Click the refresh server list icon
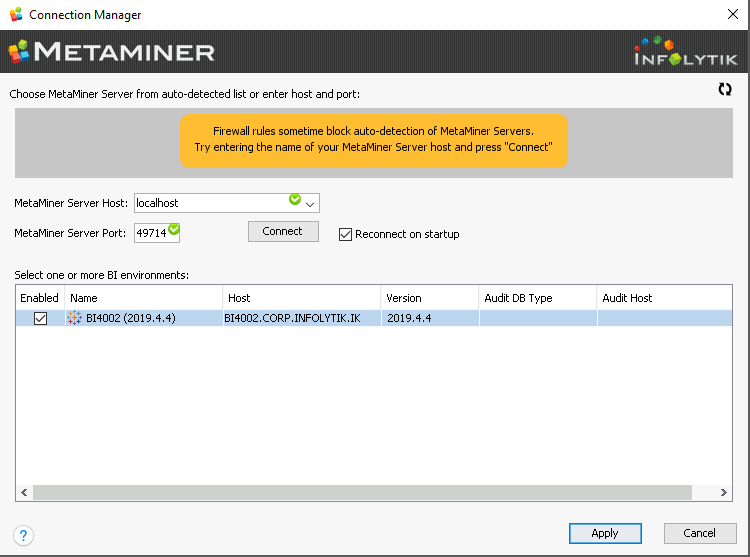This screenshot has width=750, height=557. point(725,89)
